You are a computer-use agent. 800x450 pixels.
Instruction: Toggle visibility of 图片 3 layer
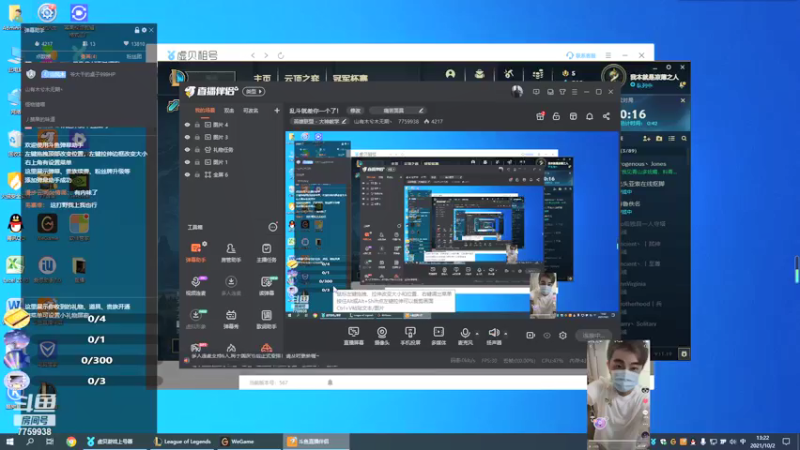pos(187,137)
